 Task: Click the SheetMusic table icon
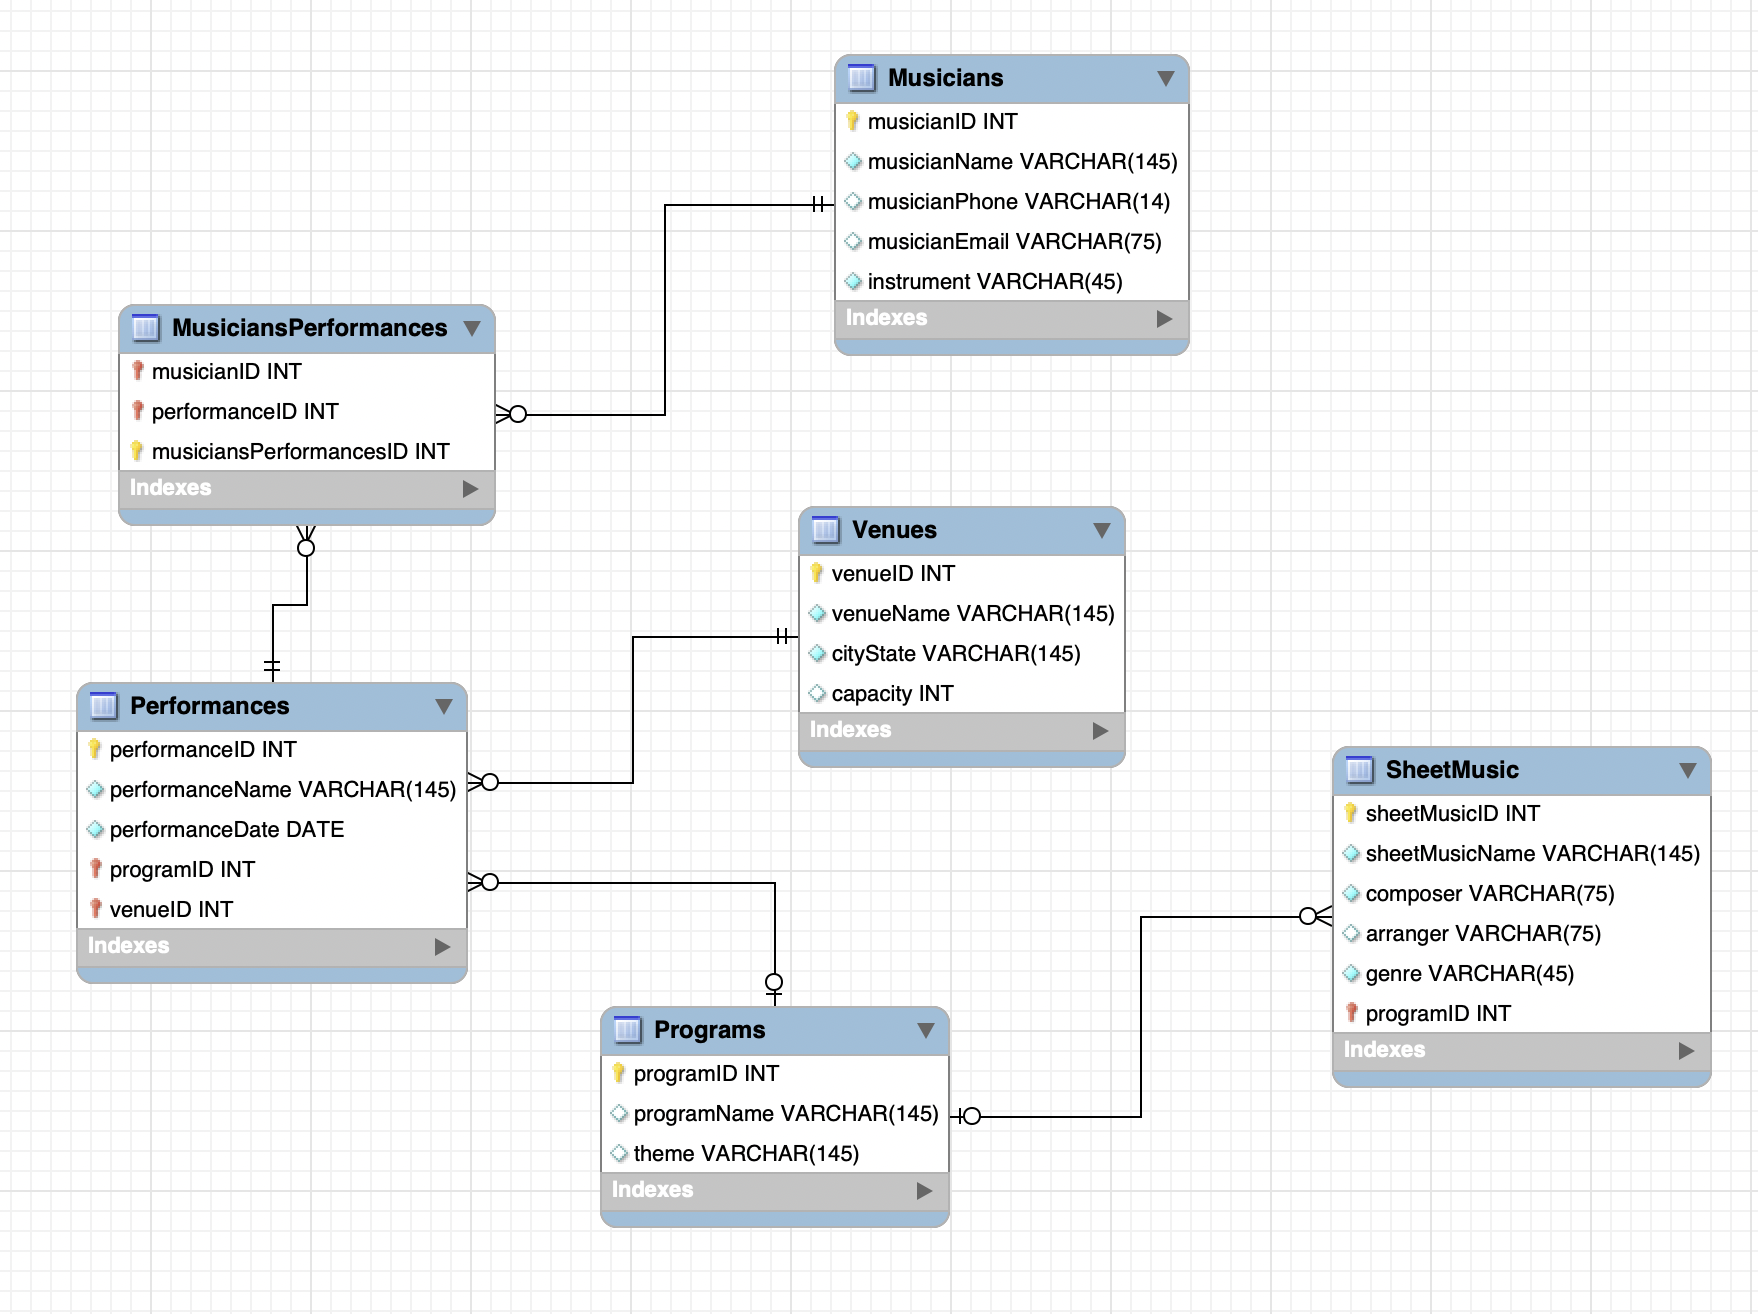(1359, 769)
